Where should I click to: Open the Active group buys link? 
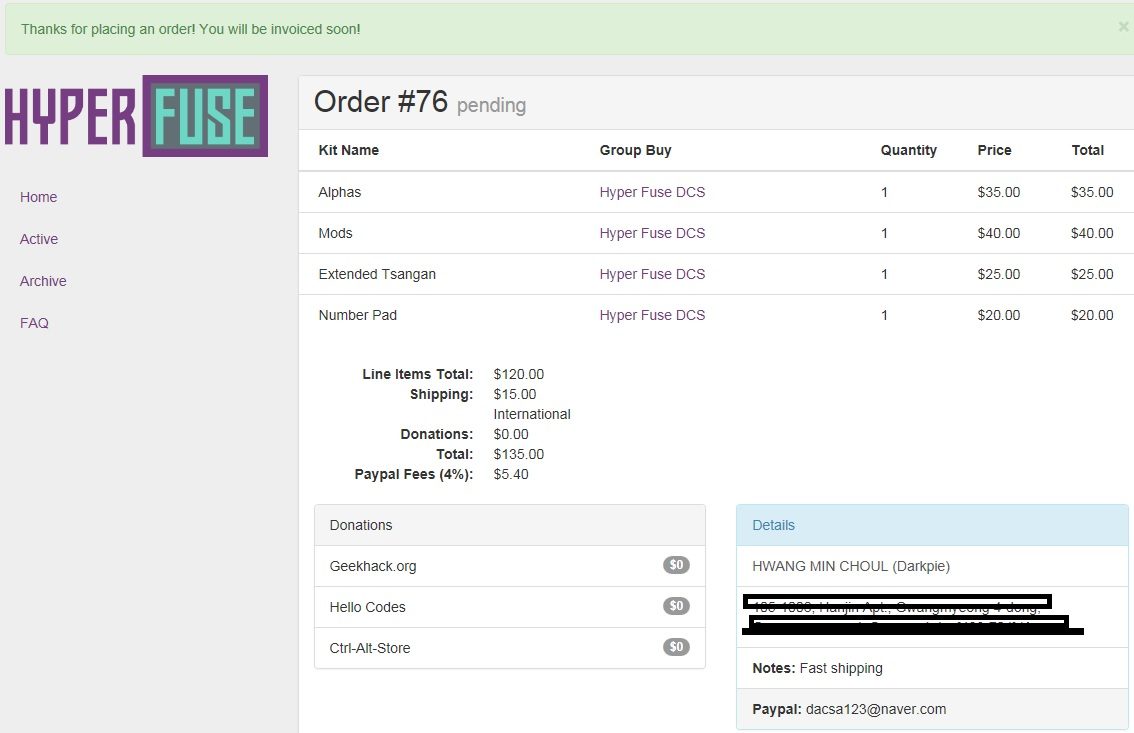39,239
